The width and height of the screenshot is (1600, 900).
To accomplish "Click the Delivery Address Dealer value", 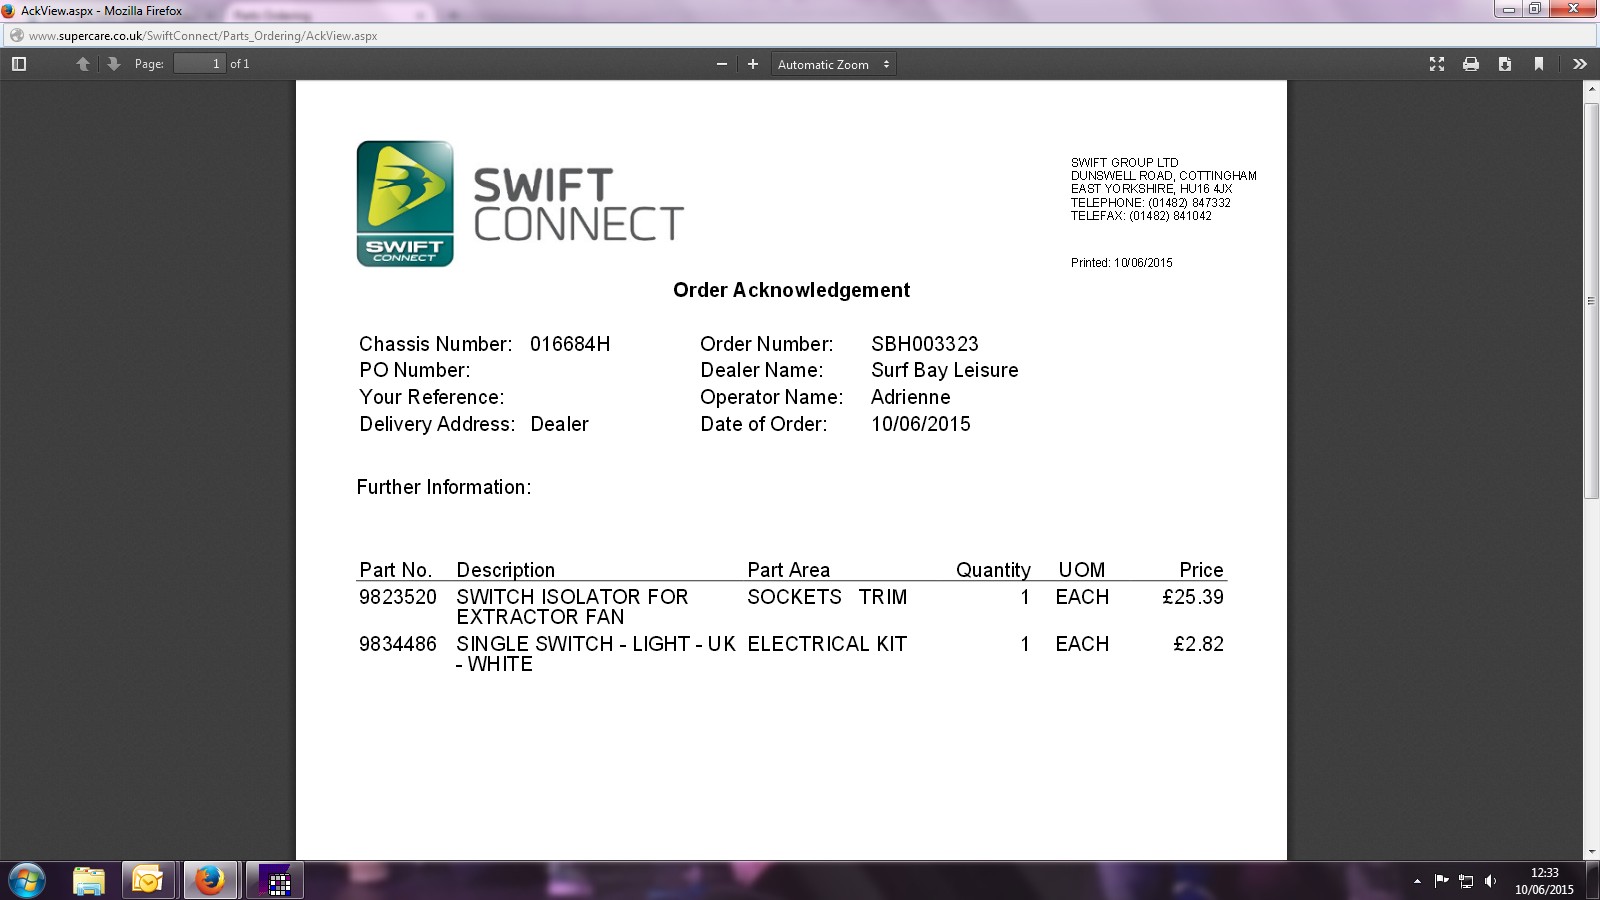I will tap(560, 424).
